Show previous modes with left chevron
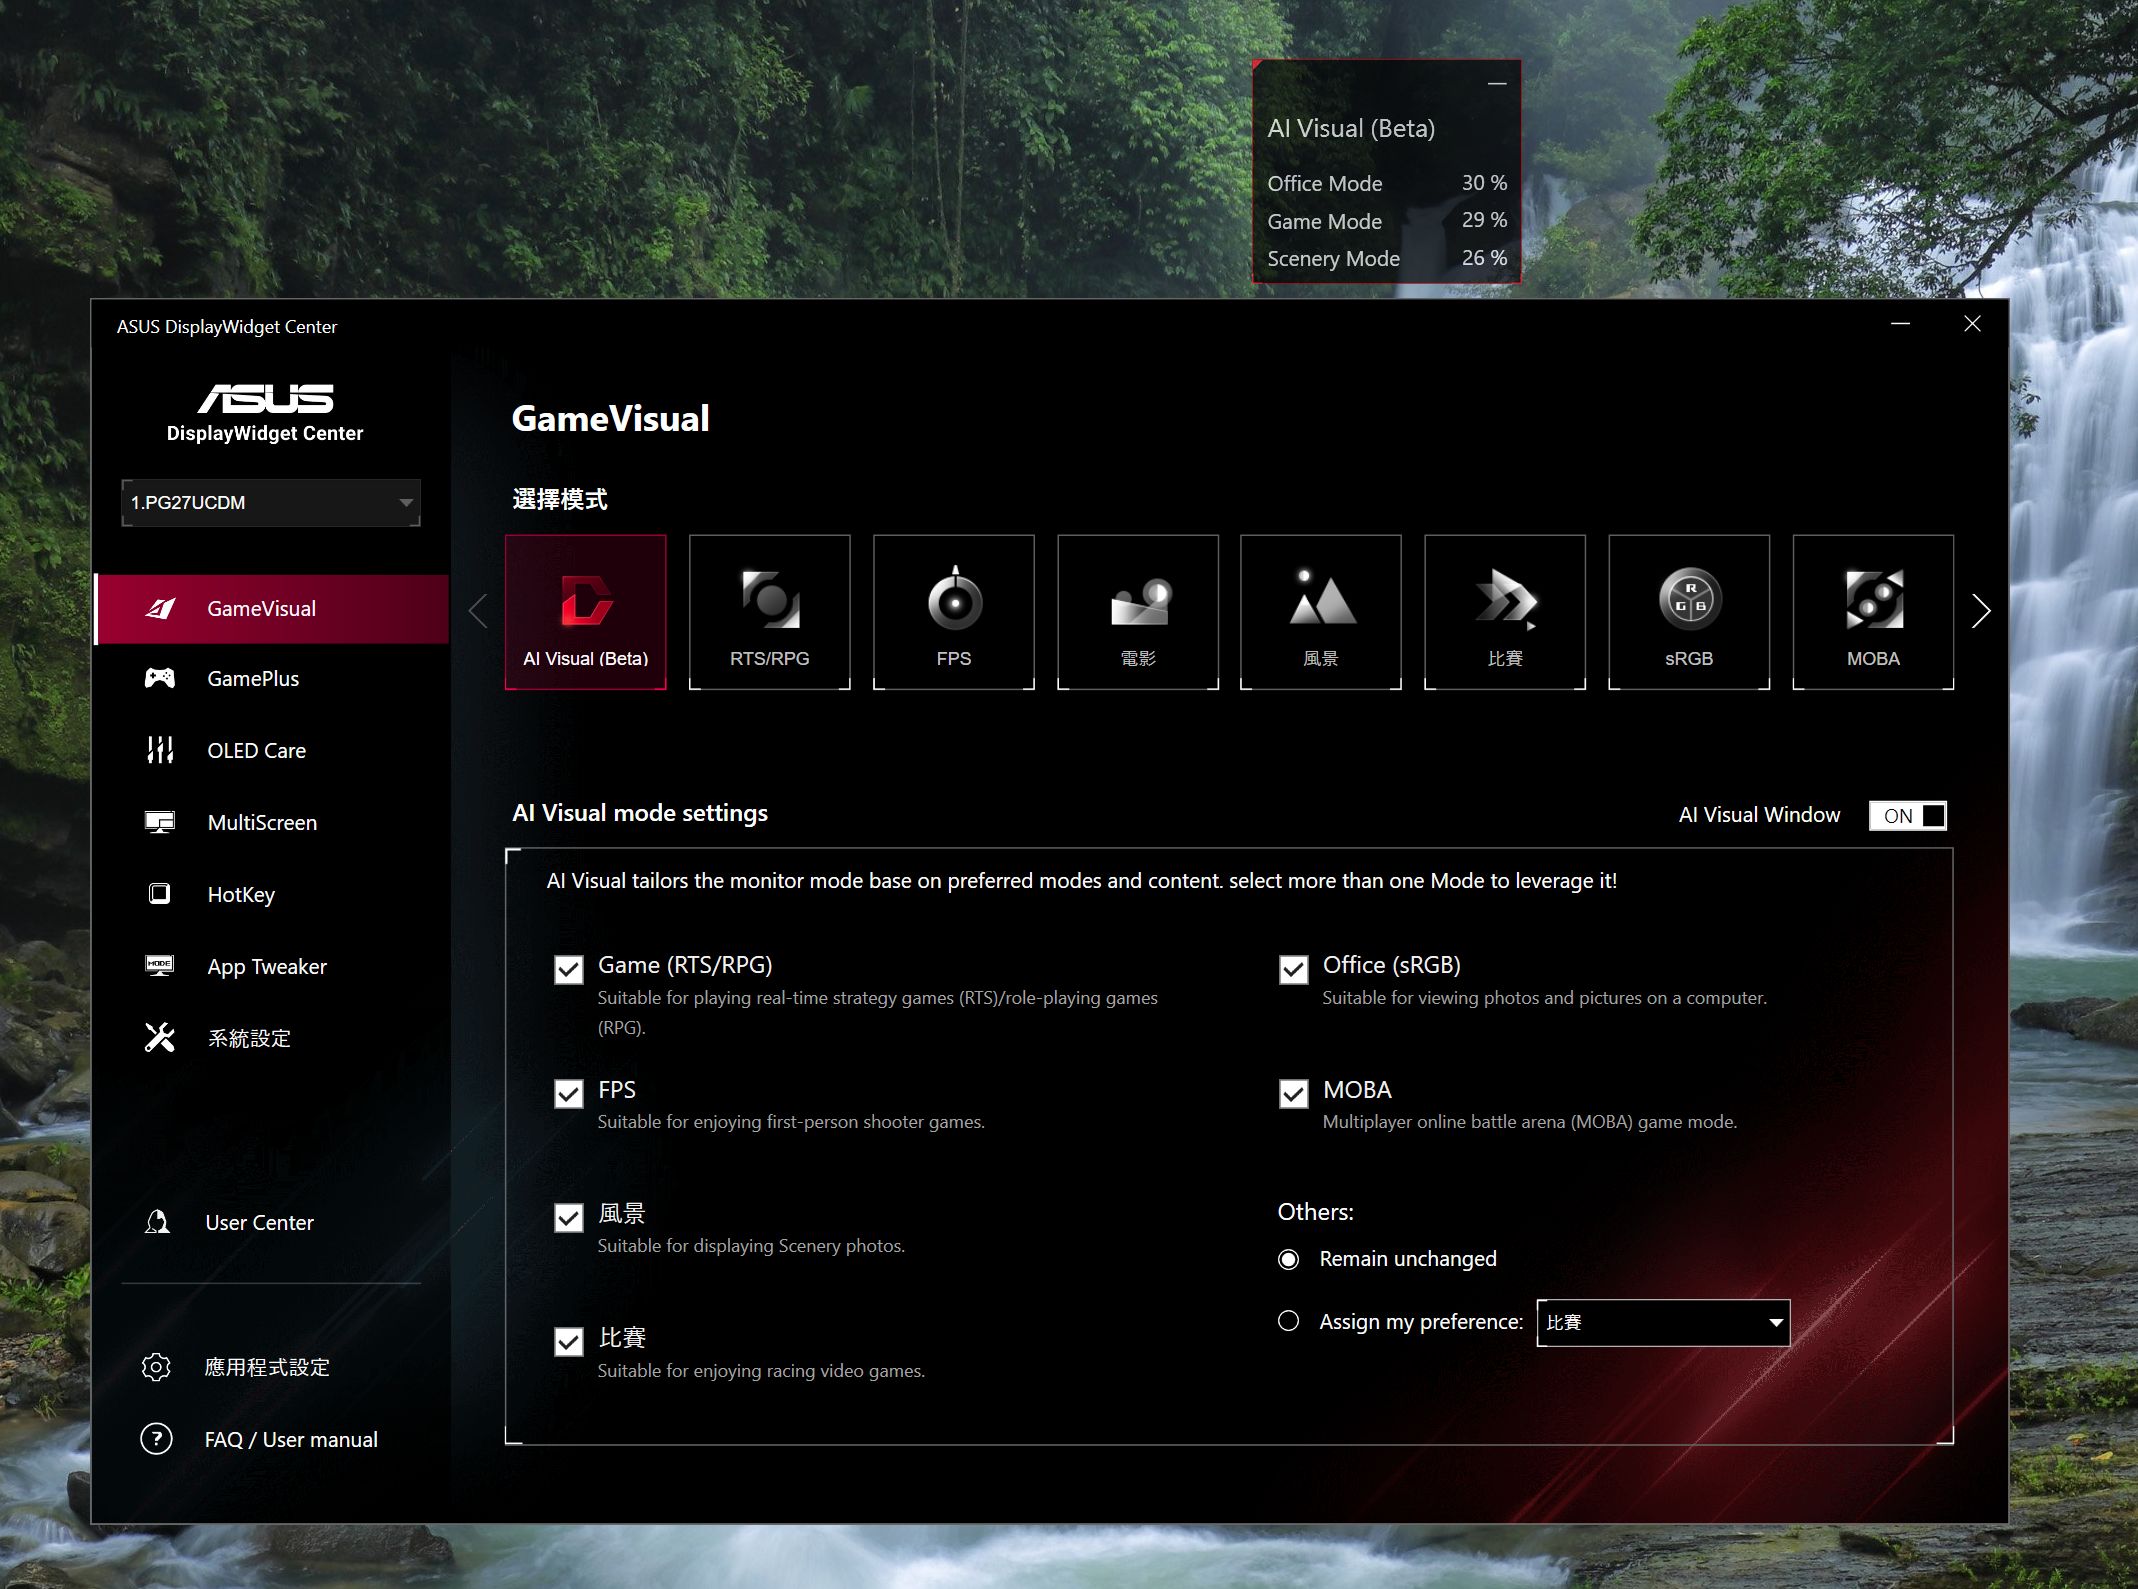2138x1589 pixels. click(x=478, y=611)
